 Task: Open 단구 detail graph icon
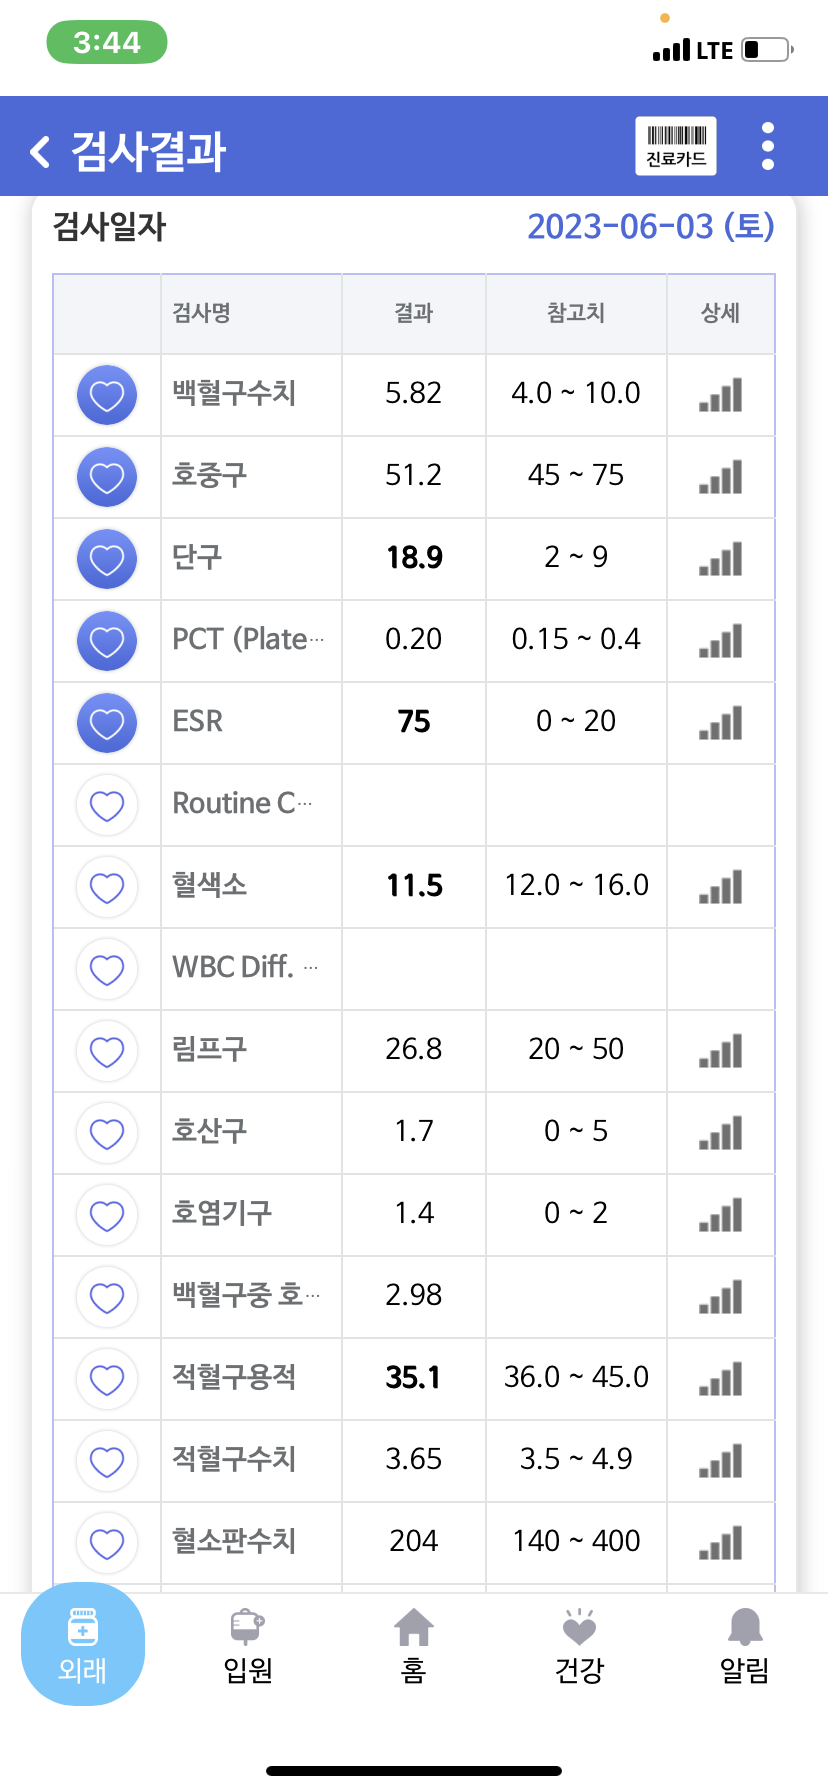(721, 559)
